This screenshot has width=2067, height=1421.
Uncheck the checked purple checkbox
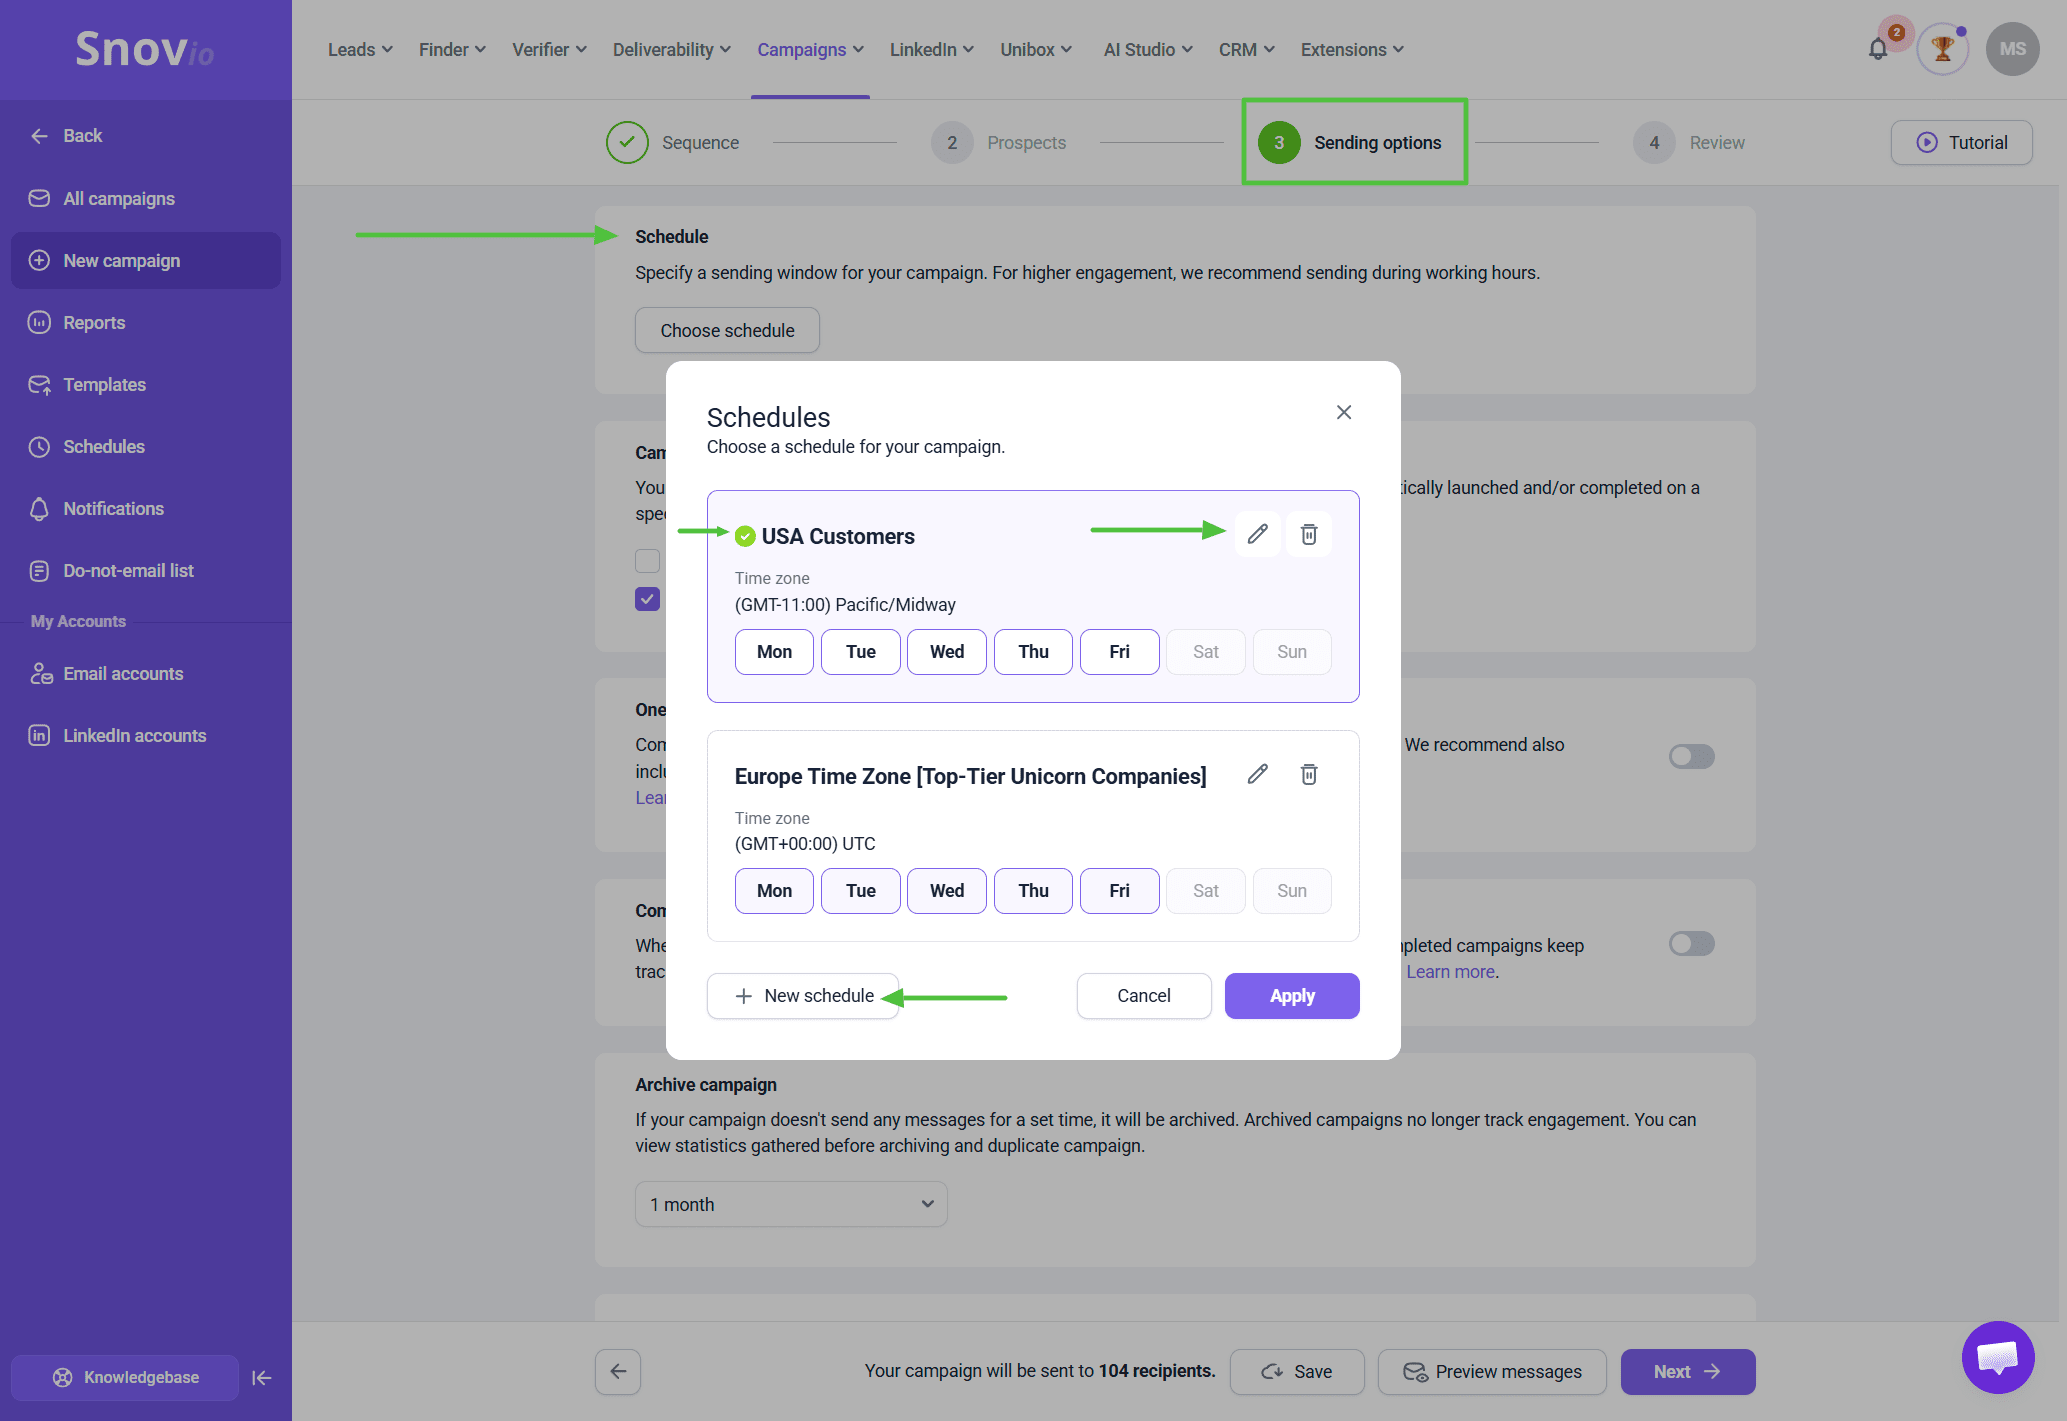pyautogui.click(x=647, y=599)
